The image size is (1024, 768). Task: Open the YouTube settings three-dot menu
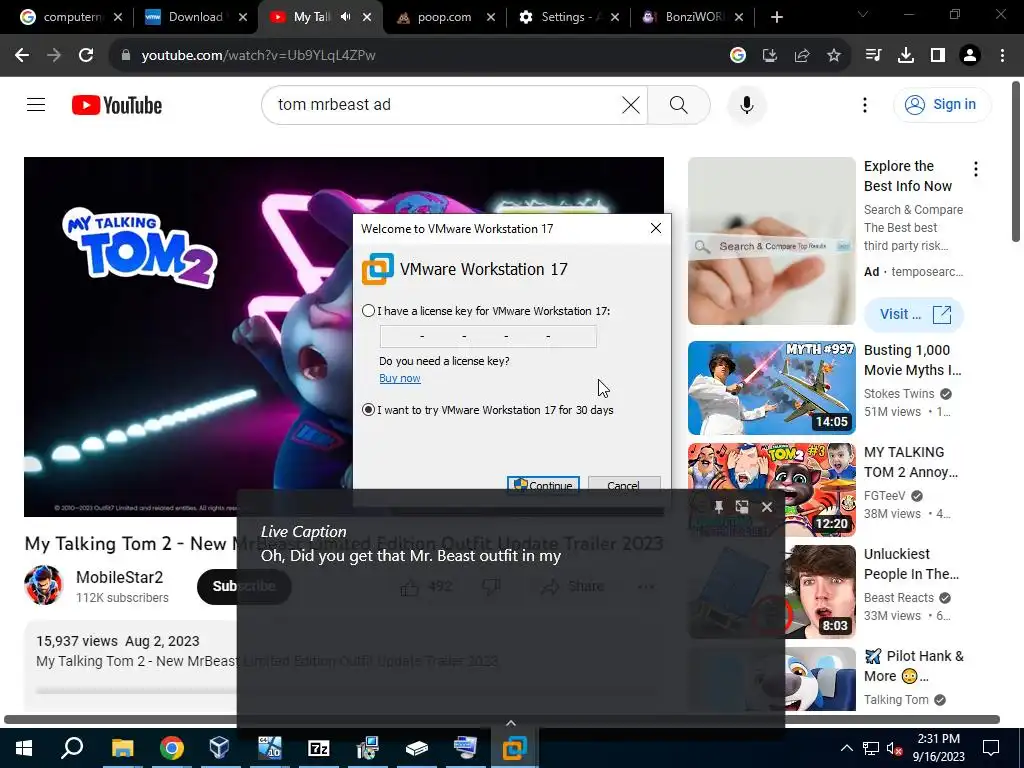tap(865, 104)
